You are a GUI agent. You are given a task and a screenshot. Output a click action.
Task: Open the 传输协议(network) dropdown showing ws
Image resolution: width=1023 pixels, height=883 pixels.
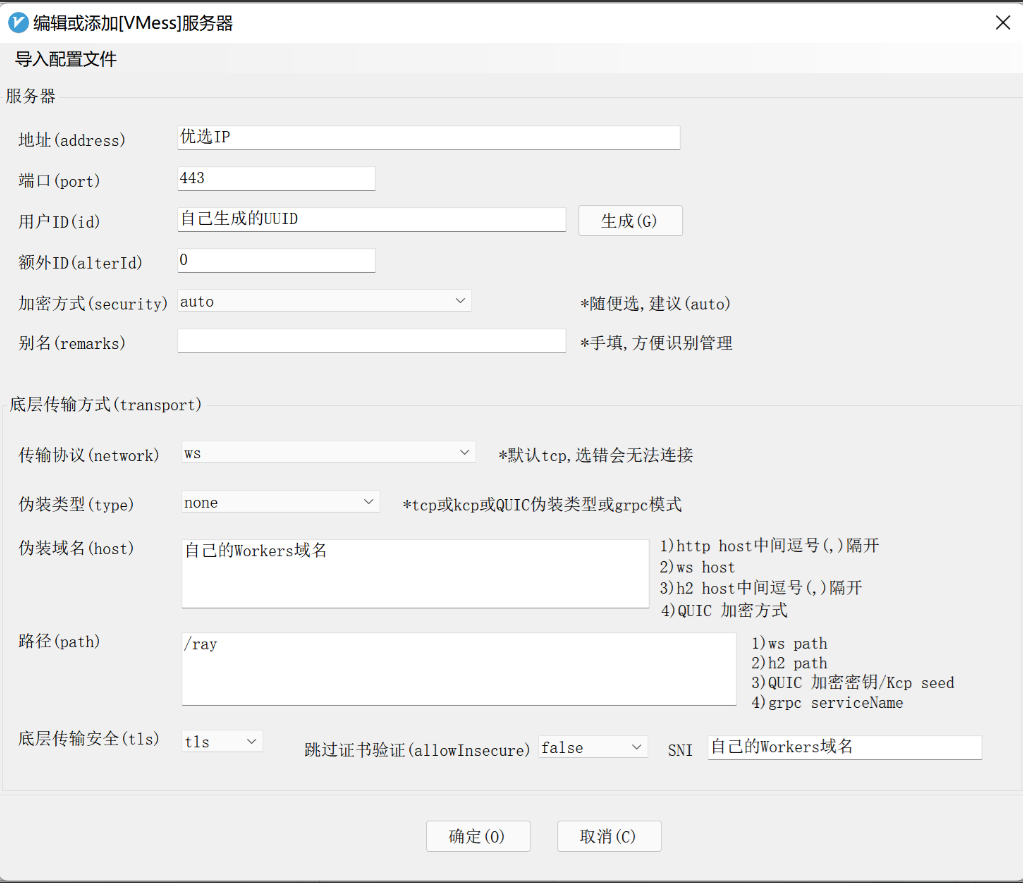[x=328, y=453]
